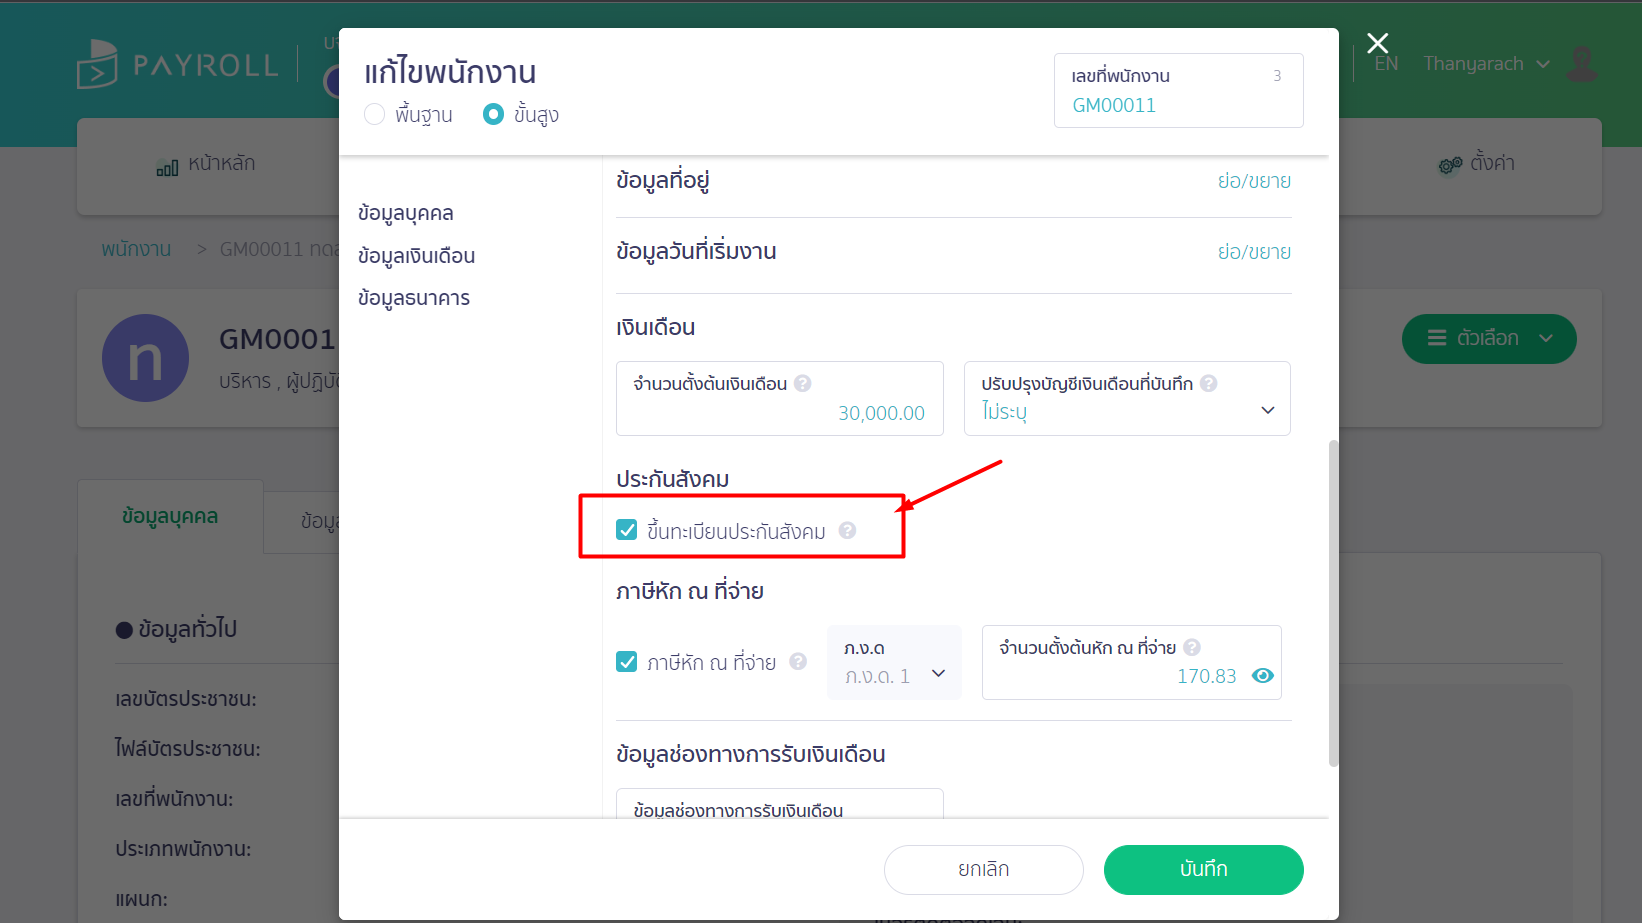Click the bar chart icon beside หน้าหลัก
The width and height of the screenshot is (1642, 923).
(x=167, y=167)
